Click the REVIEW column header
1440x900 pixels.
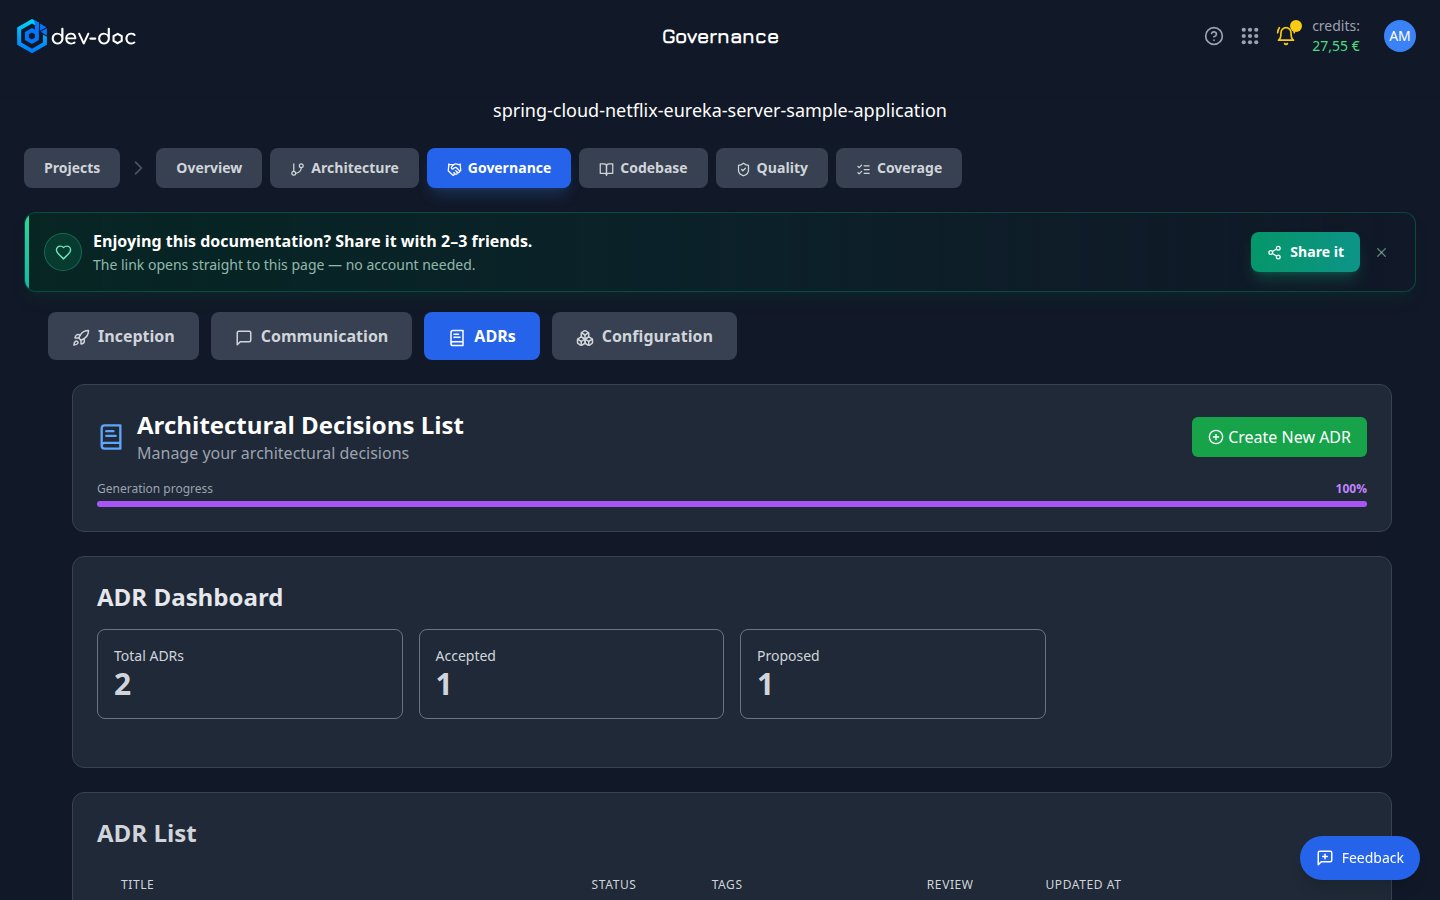coord(950,885)
